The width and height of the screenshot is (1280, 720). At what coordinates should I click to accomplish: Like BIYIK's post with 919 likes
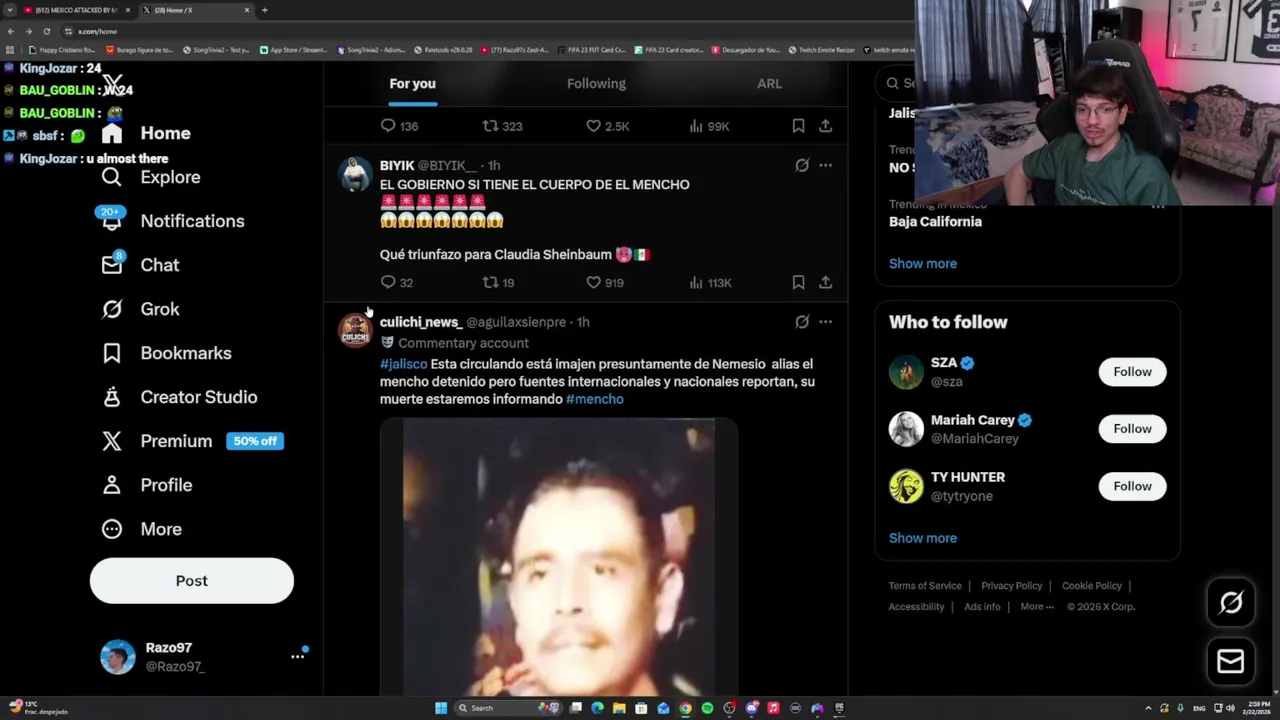pyautogui.click(x=605, y=283)
